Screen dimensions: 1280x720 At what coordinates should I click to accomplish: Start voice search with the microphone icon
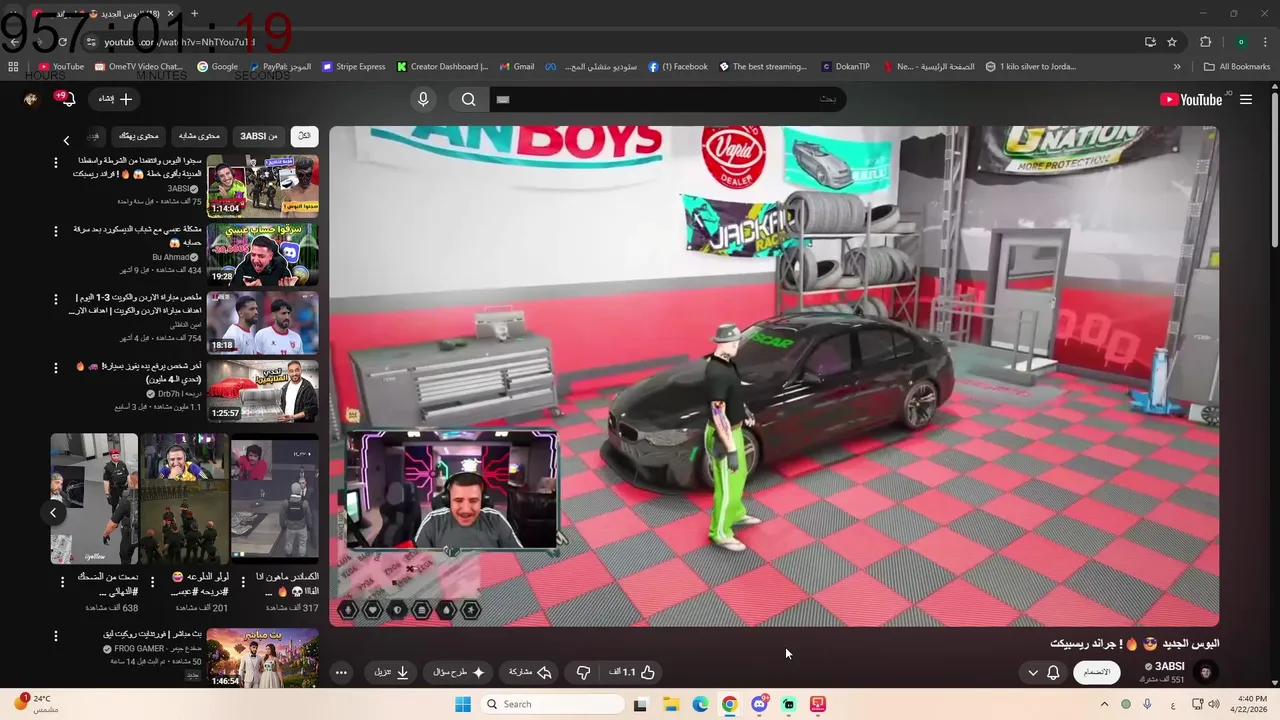coord(423,99)
